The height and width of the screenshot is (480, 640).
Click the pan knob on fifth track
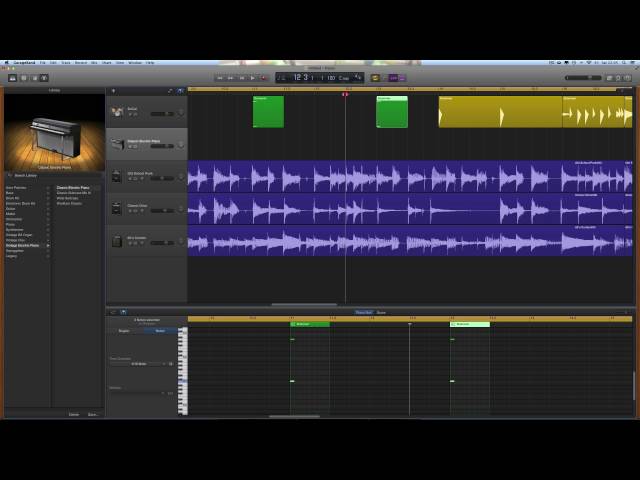pyautogui.click(x=180, y=242)
